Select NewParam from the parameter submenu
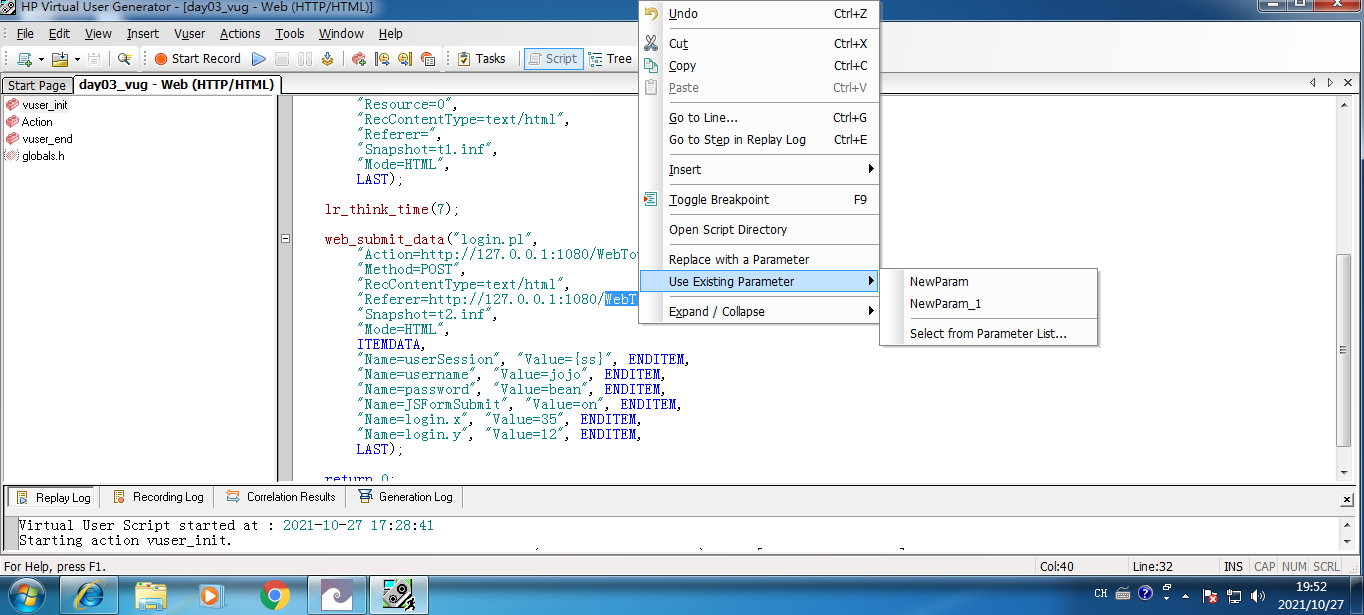 (x=988, y=282)
